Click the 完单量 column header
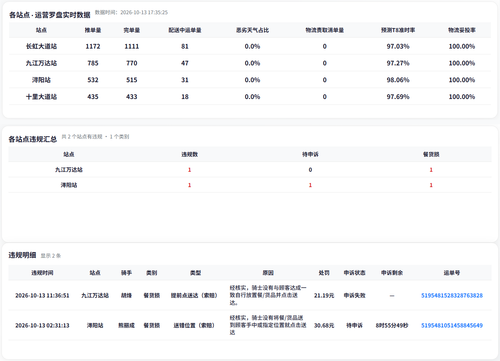This screenshot has width=500, height=361. (x=132, y=30)
